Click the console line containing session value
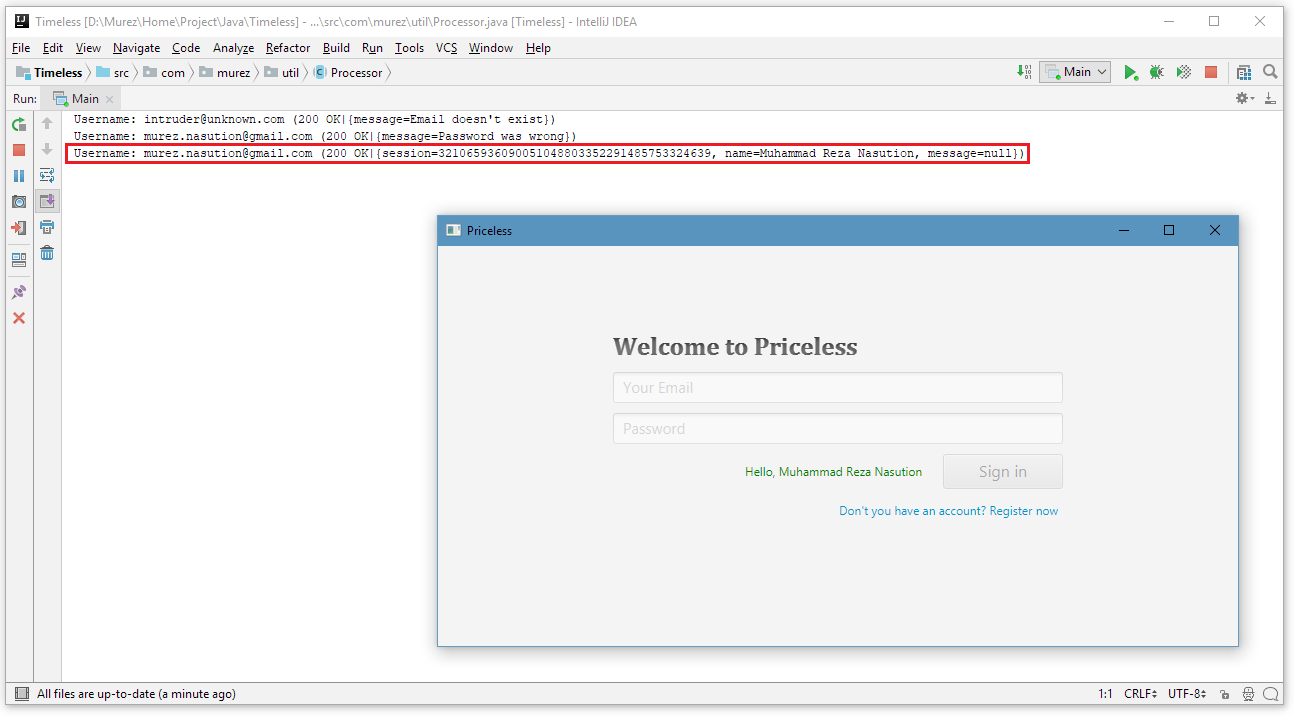The image size is (1294, 717). 549,153
